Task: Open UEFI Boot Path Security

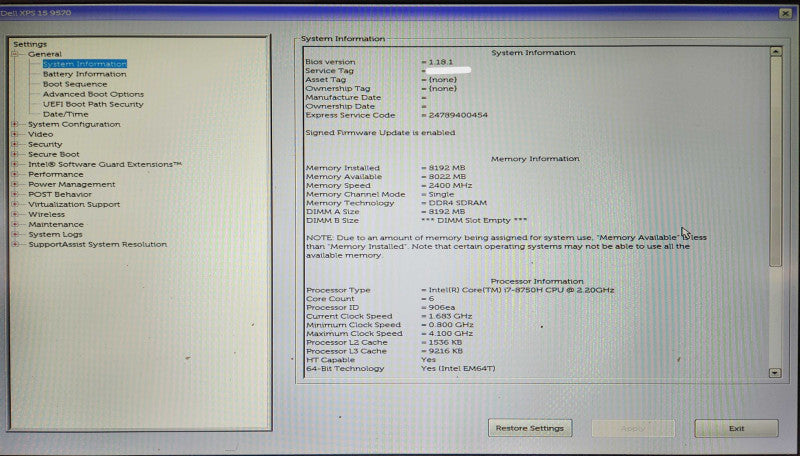Action: pyautogui.click(x=93, y=104)
